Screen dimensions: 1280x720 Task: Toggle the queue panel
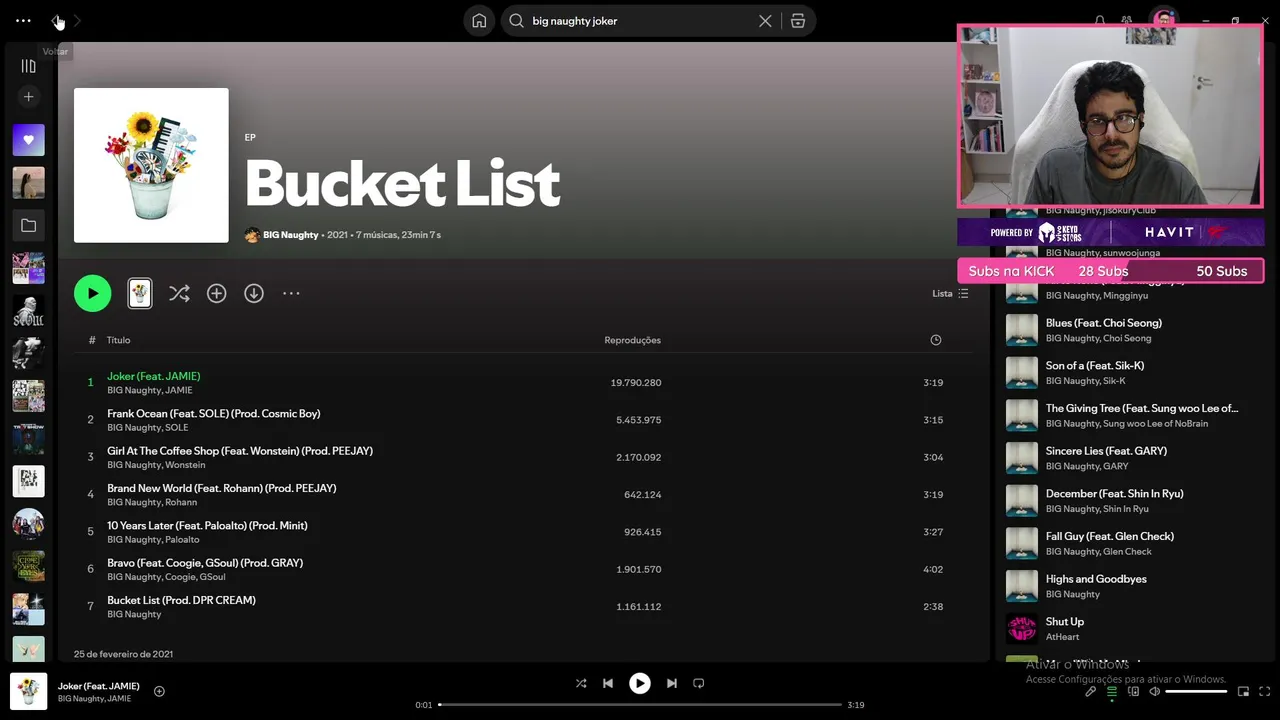coord(1112,691)
